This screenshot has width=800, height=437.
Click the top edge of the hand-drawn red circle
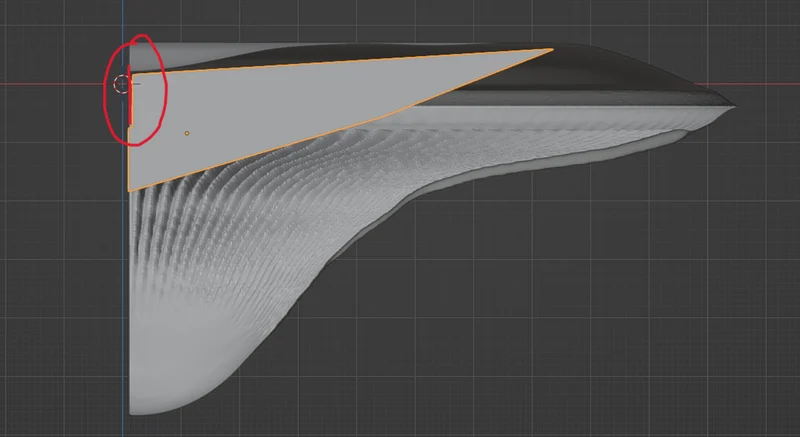(x=141, y=36)
